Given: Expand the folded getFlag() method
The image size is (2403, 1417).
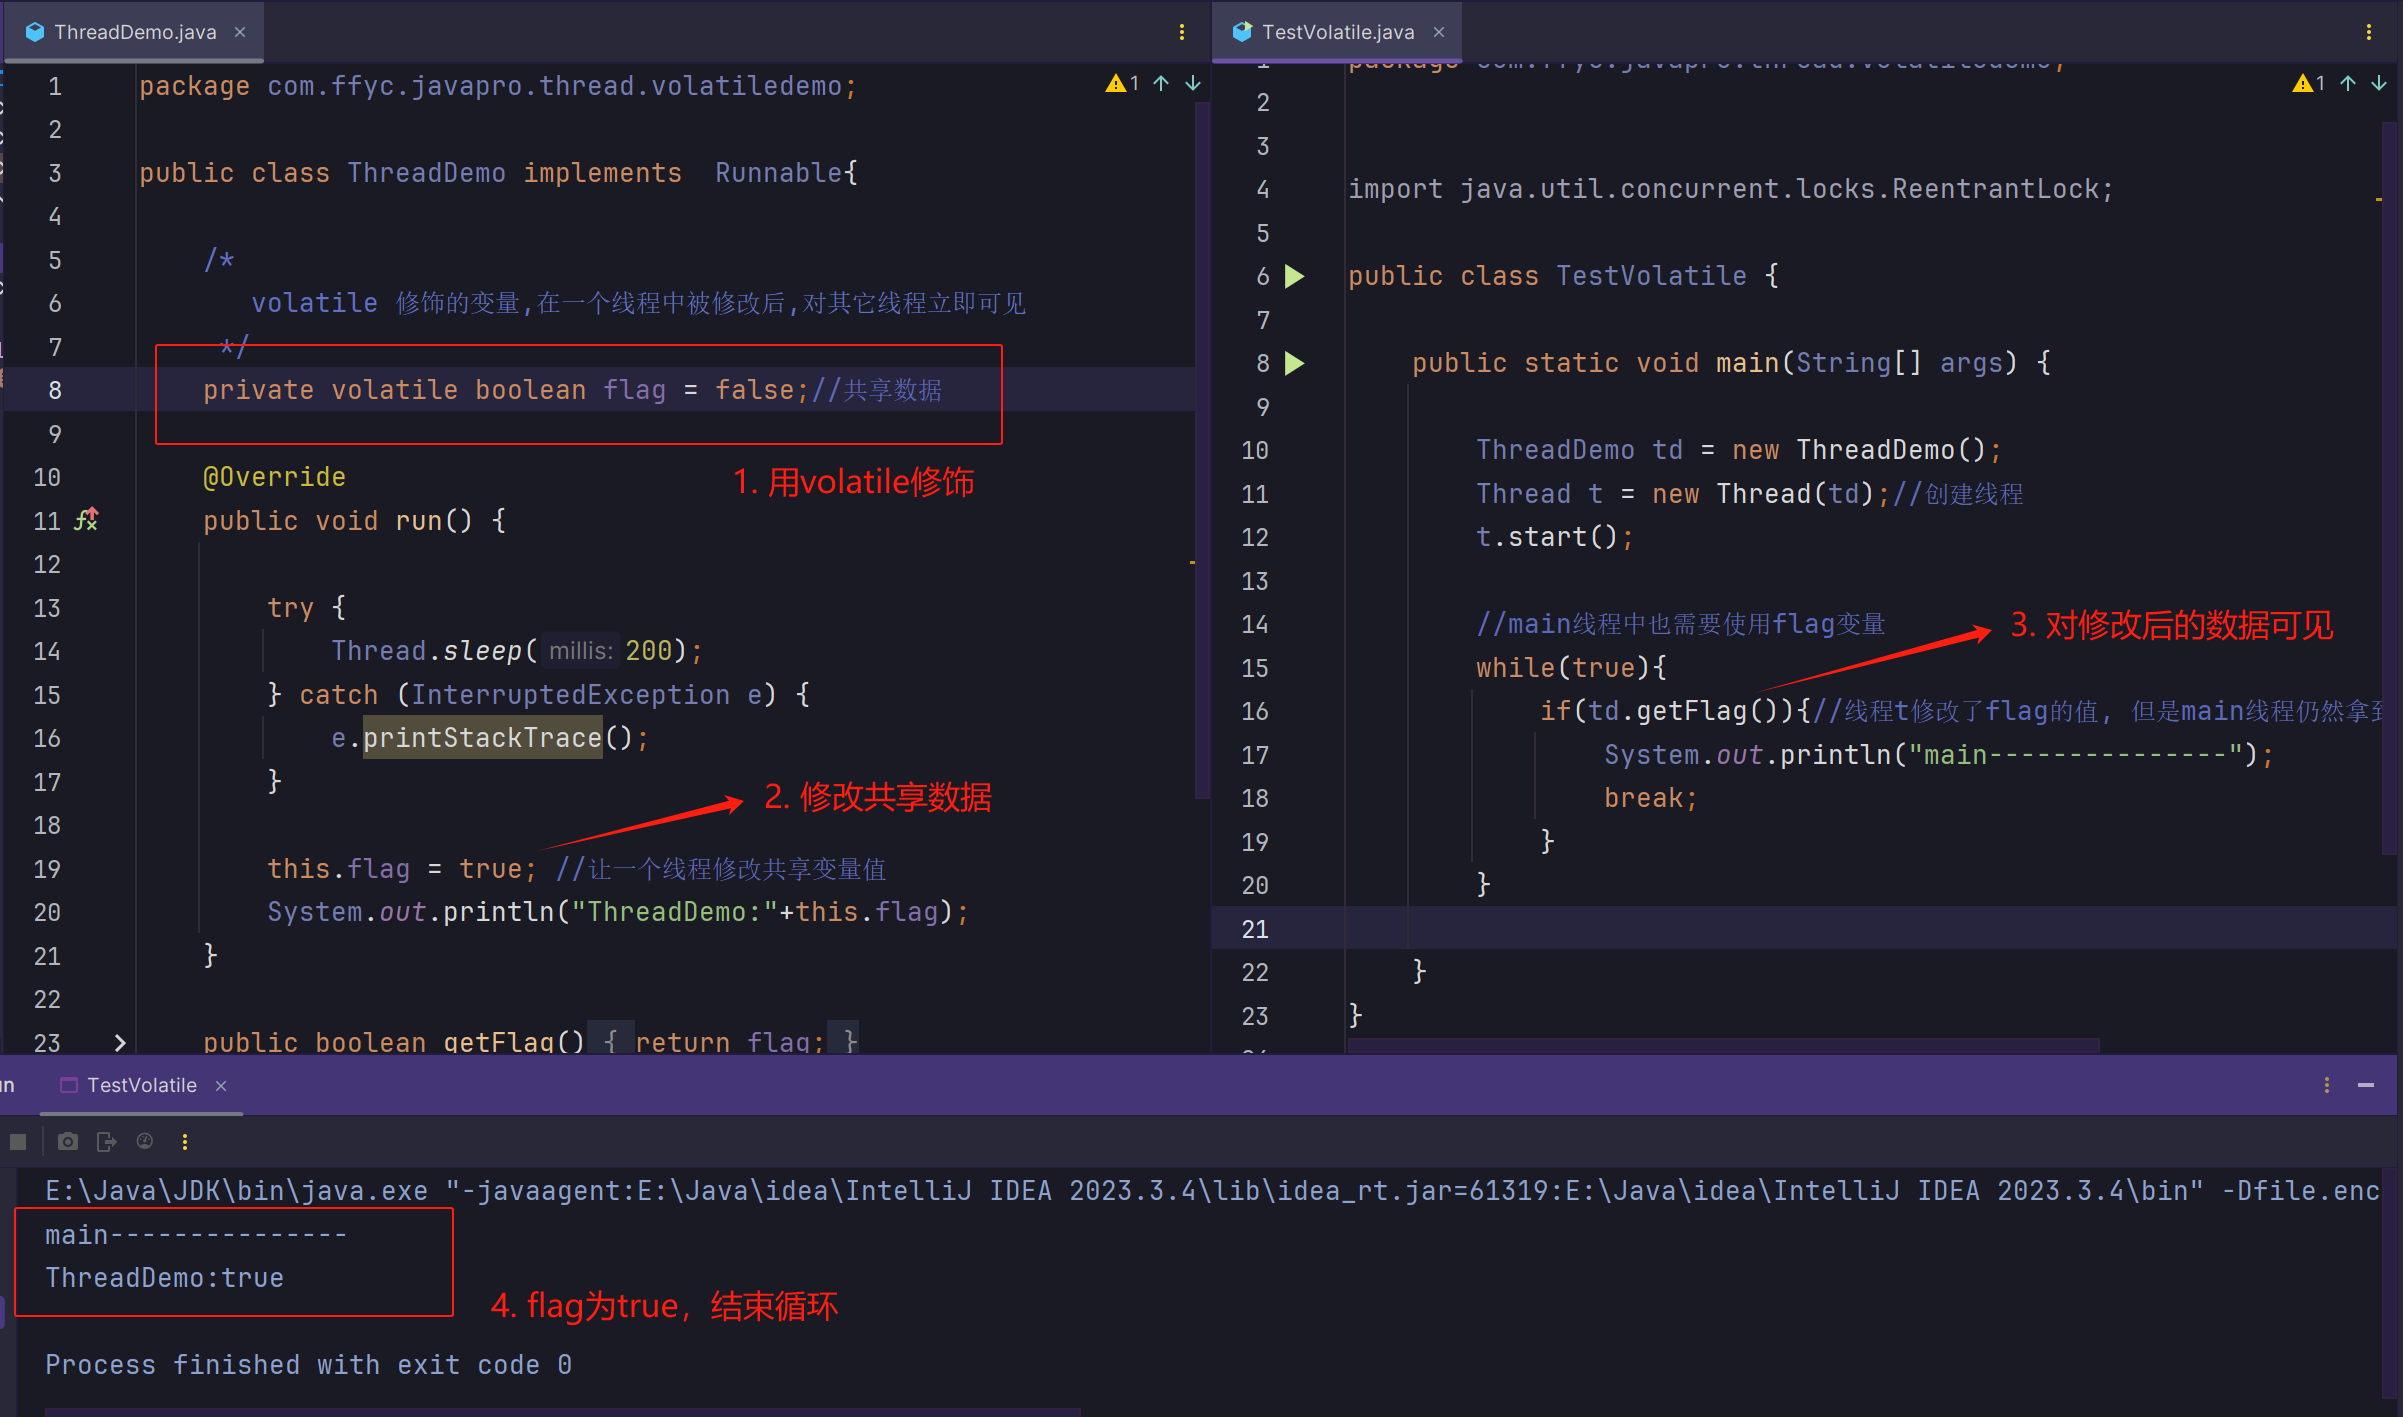Looking at the screenshot, I should 120,1042.
